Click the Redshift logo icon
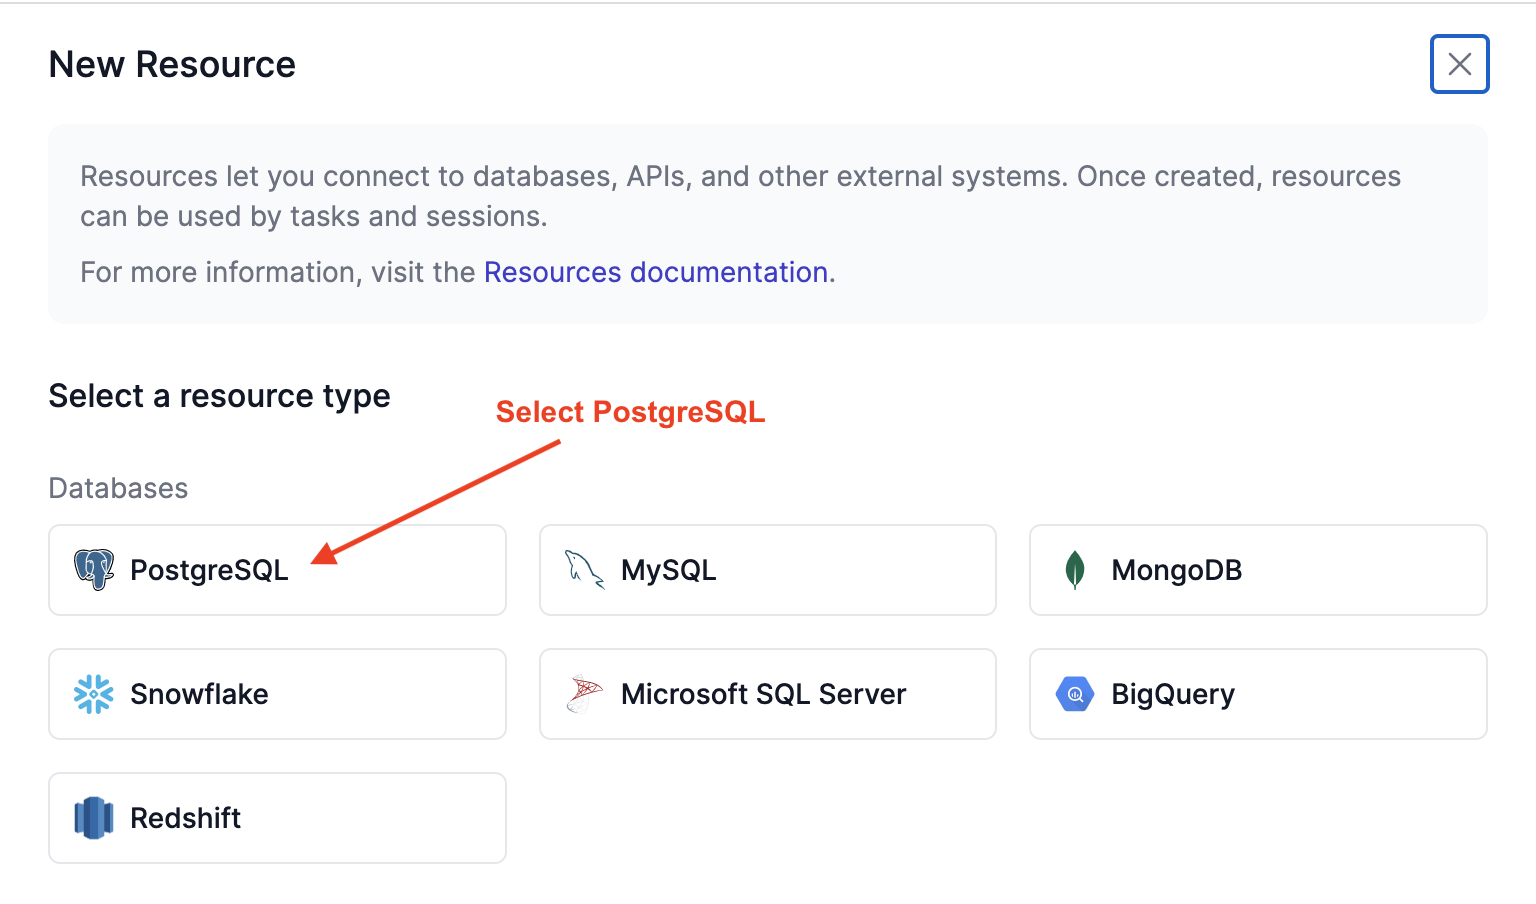Screen dimensions: 1536x904 (x=94, y=818)
